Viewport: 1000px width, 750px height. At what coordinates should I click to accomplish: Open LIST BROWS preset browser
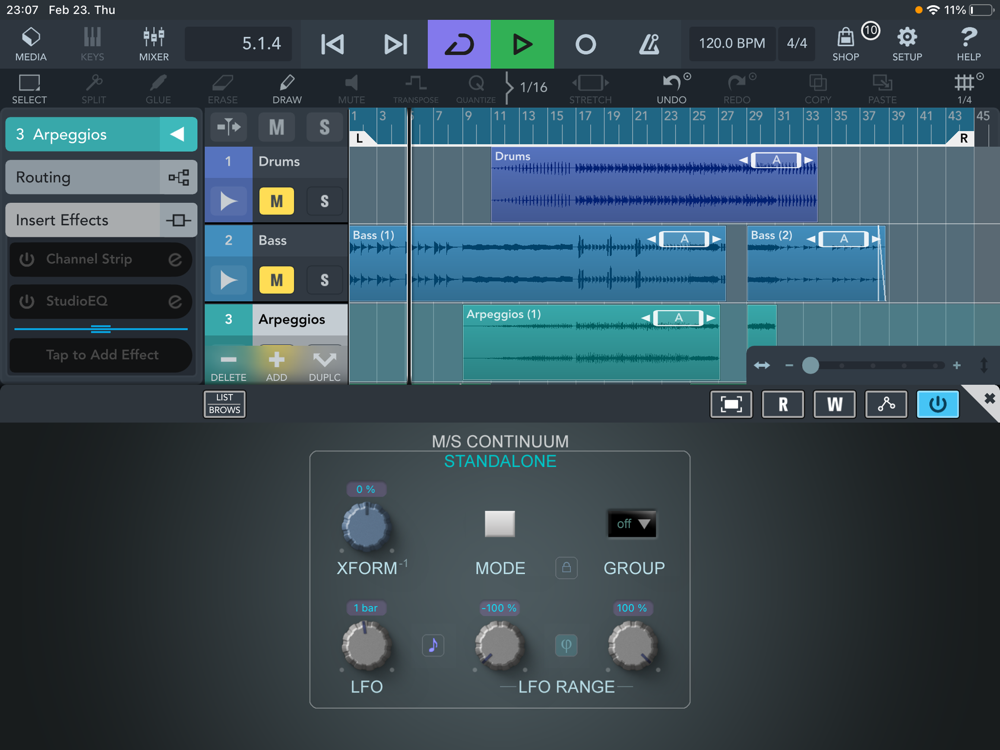[224, 404]
